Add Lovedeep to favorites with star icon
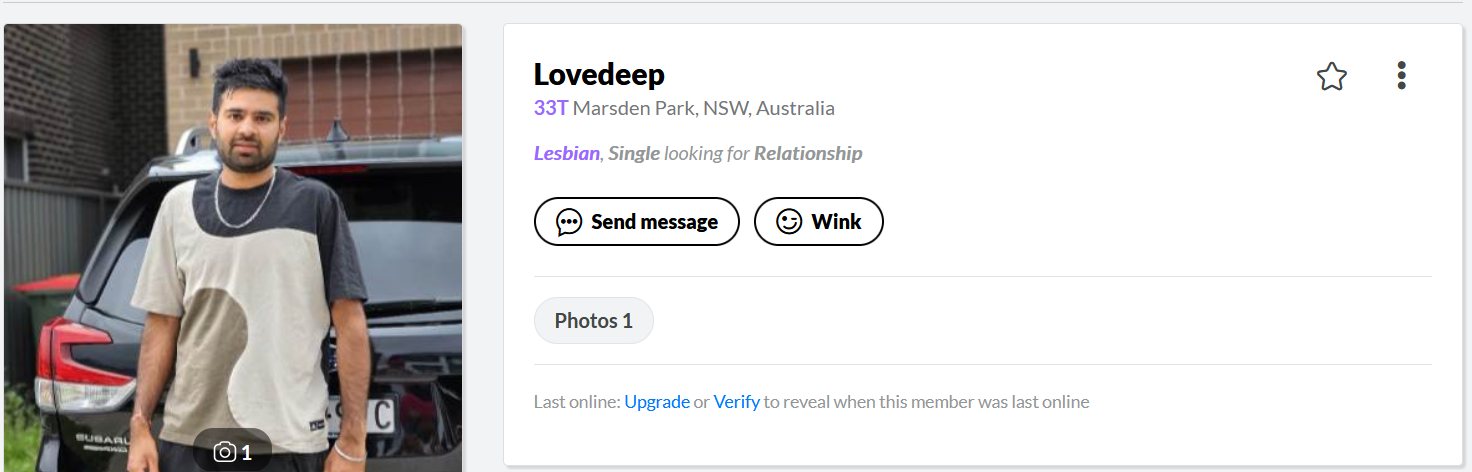This screenshot has width=1472, height=472. point(1331,76)
